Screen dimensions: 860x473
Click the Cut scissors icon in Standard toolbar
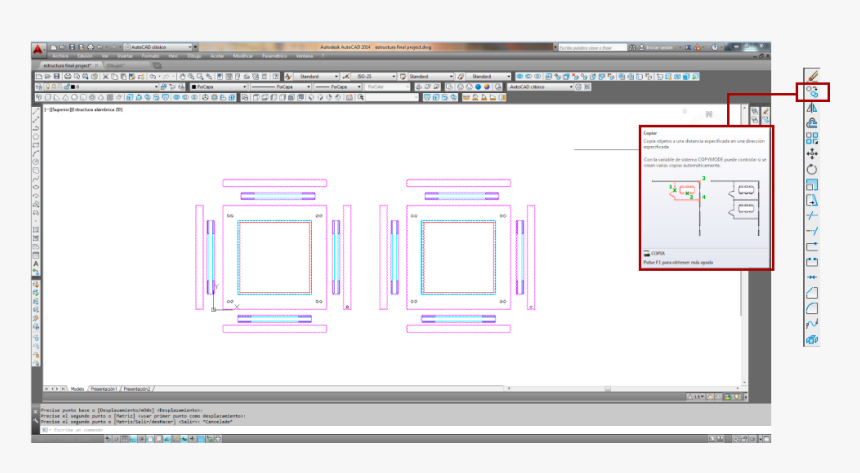point(105,77)
